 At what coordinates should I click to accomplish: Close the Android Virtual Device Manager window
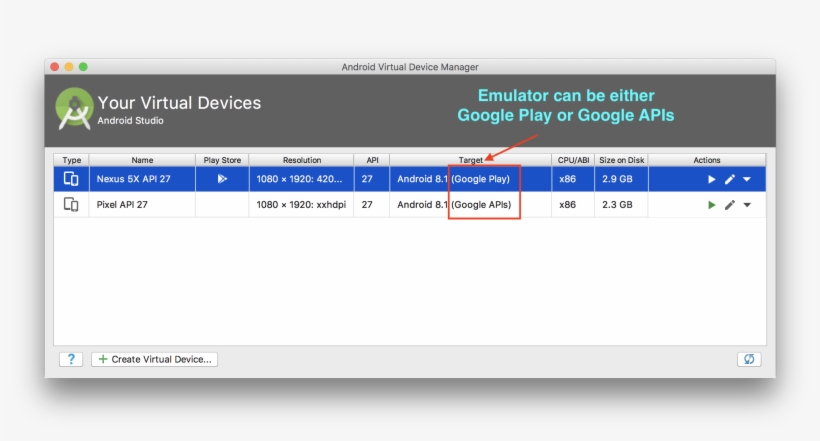point(54,66)
